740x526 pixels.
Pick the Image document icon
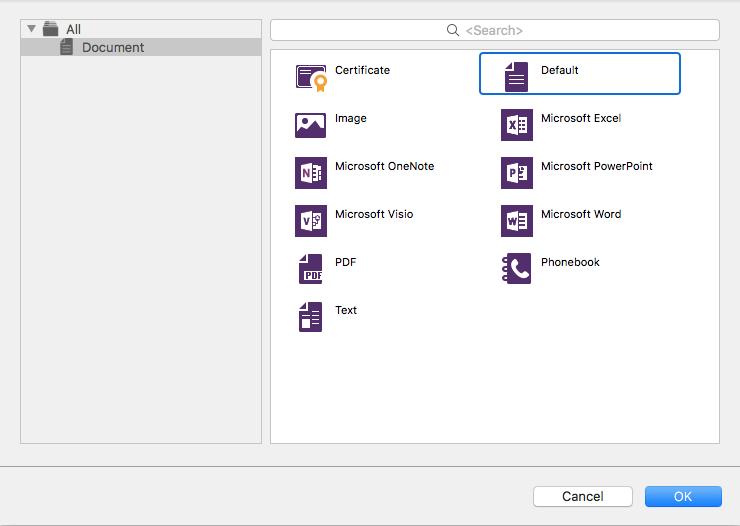[311, 125]
